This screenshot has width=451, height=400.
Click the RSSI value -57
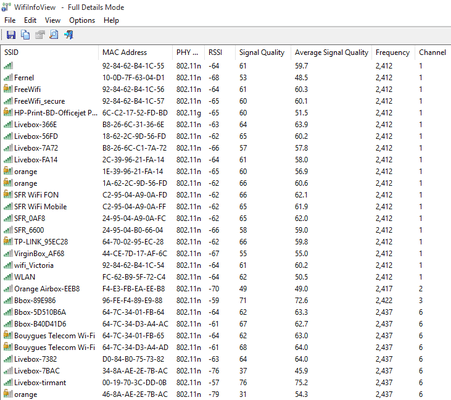point(214,382)
